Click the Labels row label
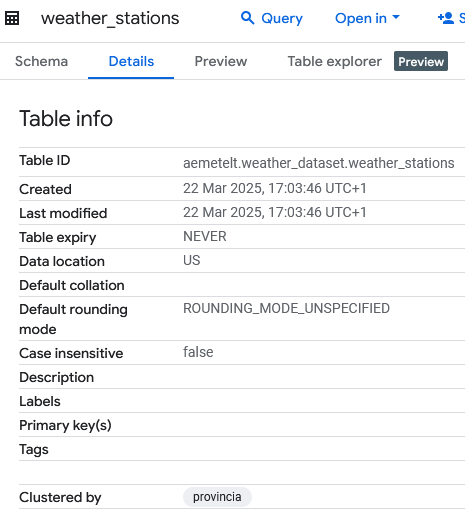Image resolution: width=465 pixels, height=522 pixels. click(x=40, y=401)
